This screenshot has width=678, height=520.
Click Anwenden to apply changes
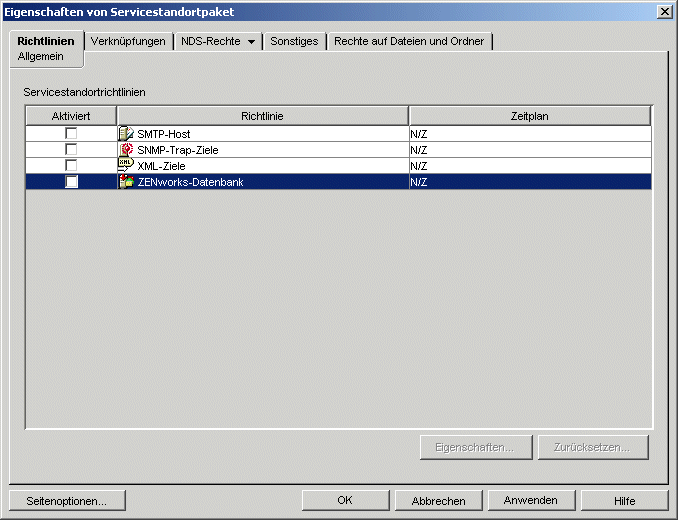pos(531,500)
